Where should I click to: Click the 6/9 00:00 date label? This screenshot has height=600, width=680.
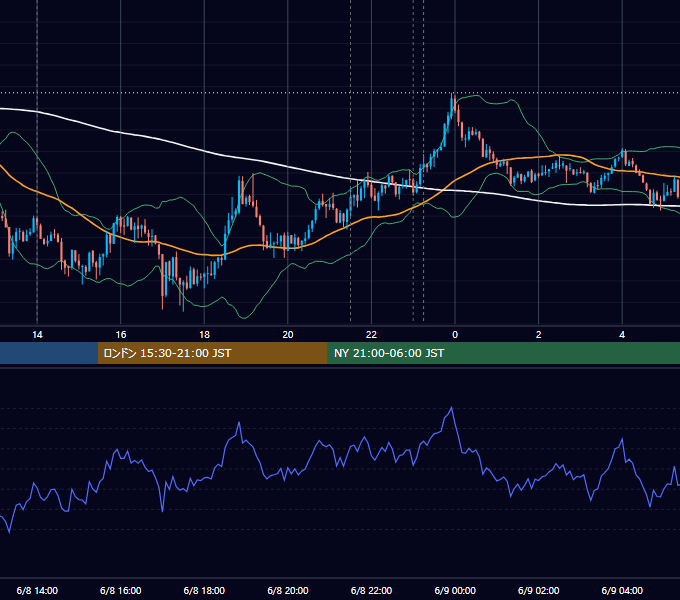tap(455, 590)
